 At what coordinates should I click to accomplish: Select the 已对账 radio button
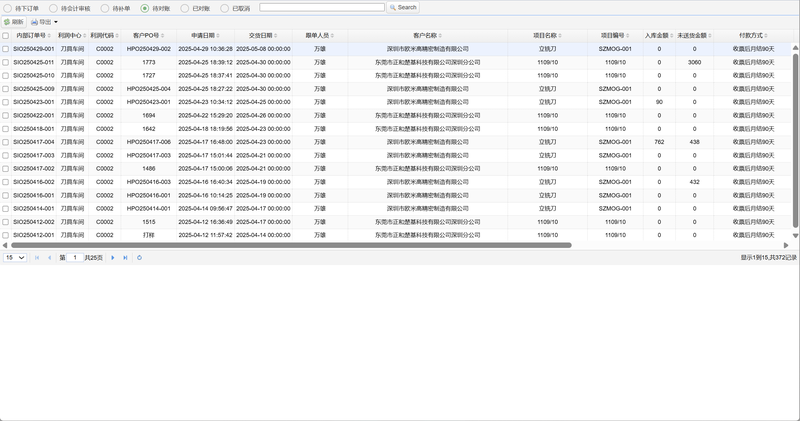pyautogui.click(x=185, y=8)
